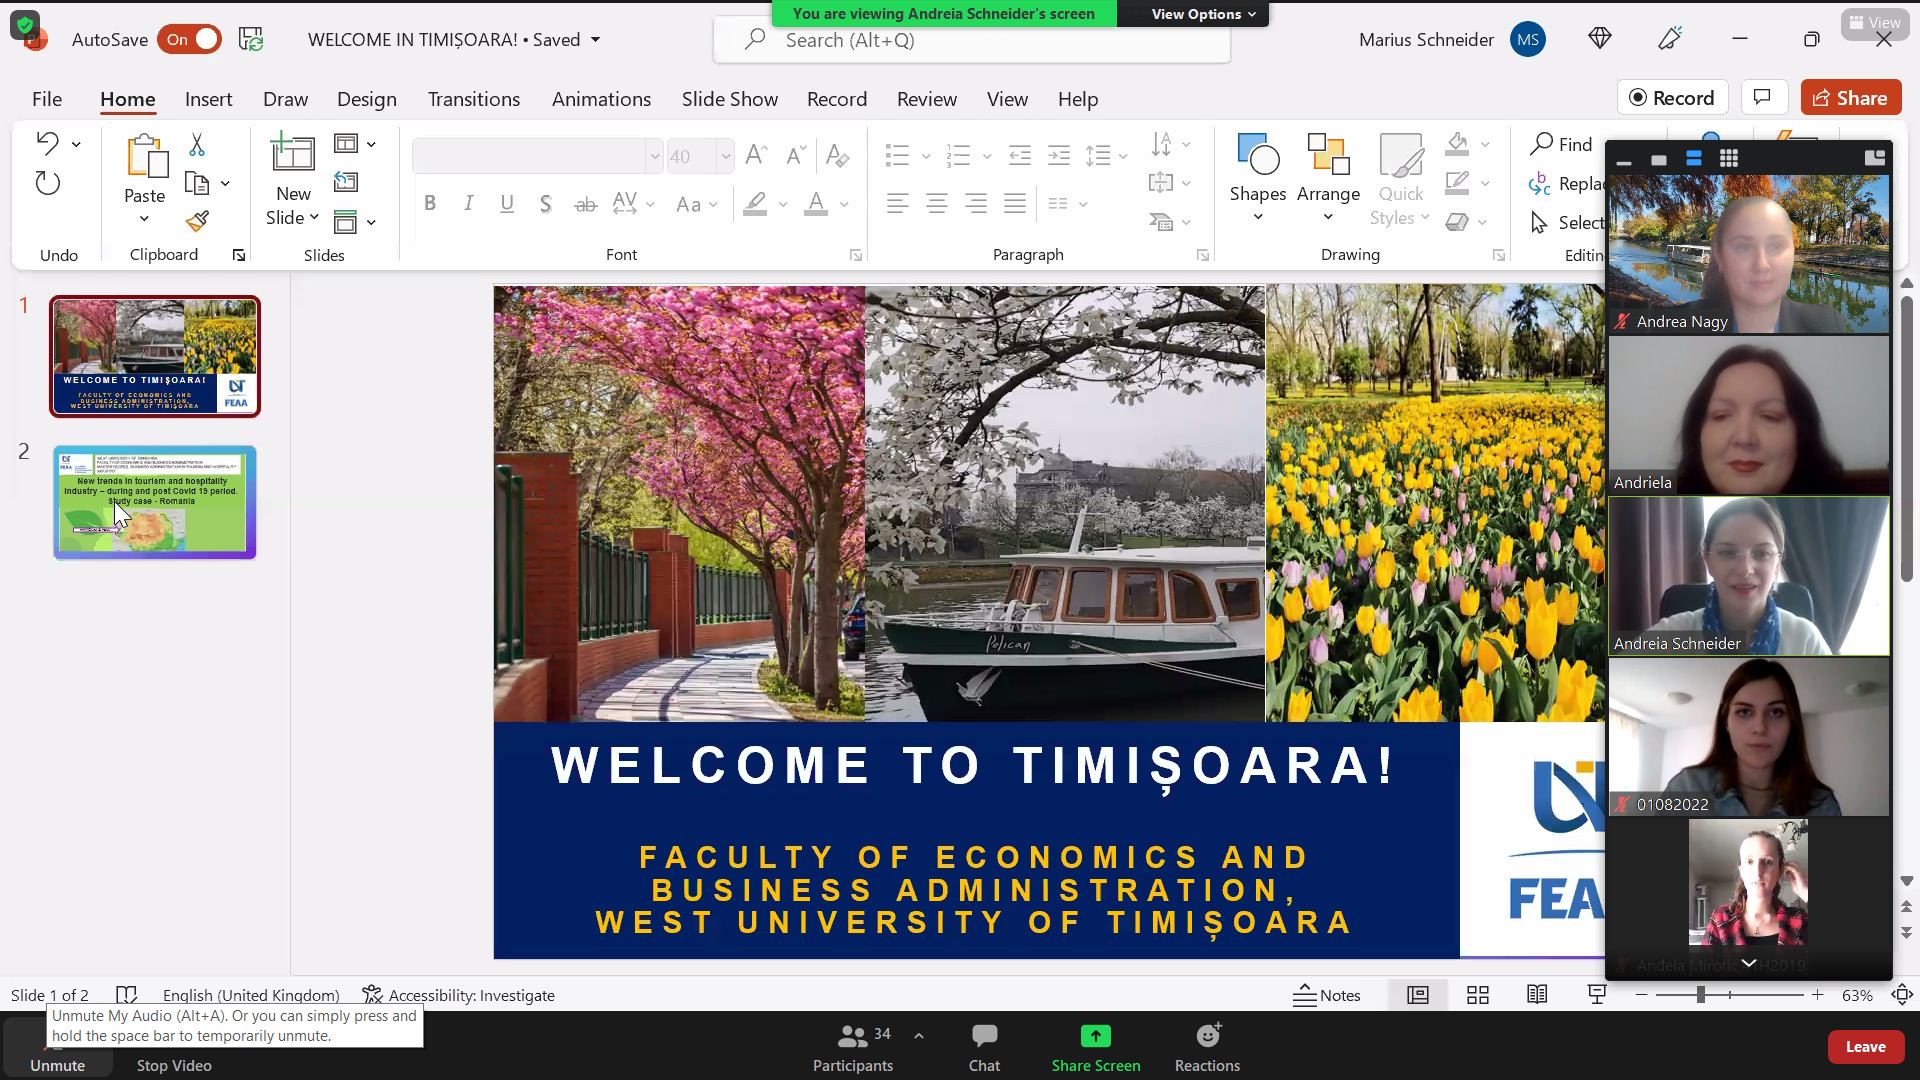Open font name combo box dropdown
The image size is (1920, 1080).
pos(654,156)
